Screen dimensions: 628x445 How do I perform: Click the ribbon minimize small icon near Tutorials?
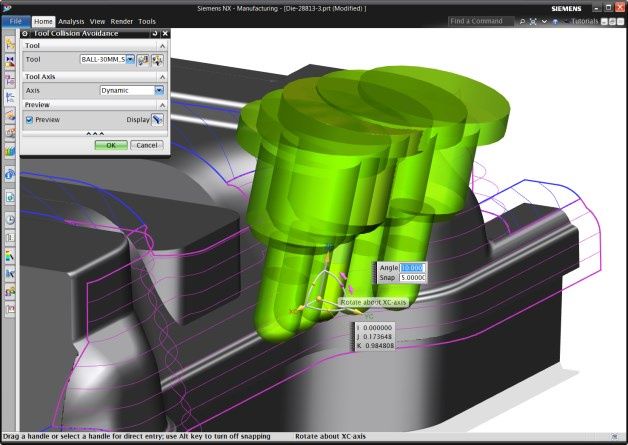coord(604,22)
